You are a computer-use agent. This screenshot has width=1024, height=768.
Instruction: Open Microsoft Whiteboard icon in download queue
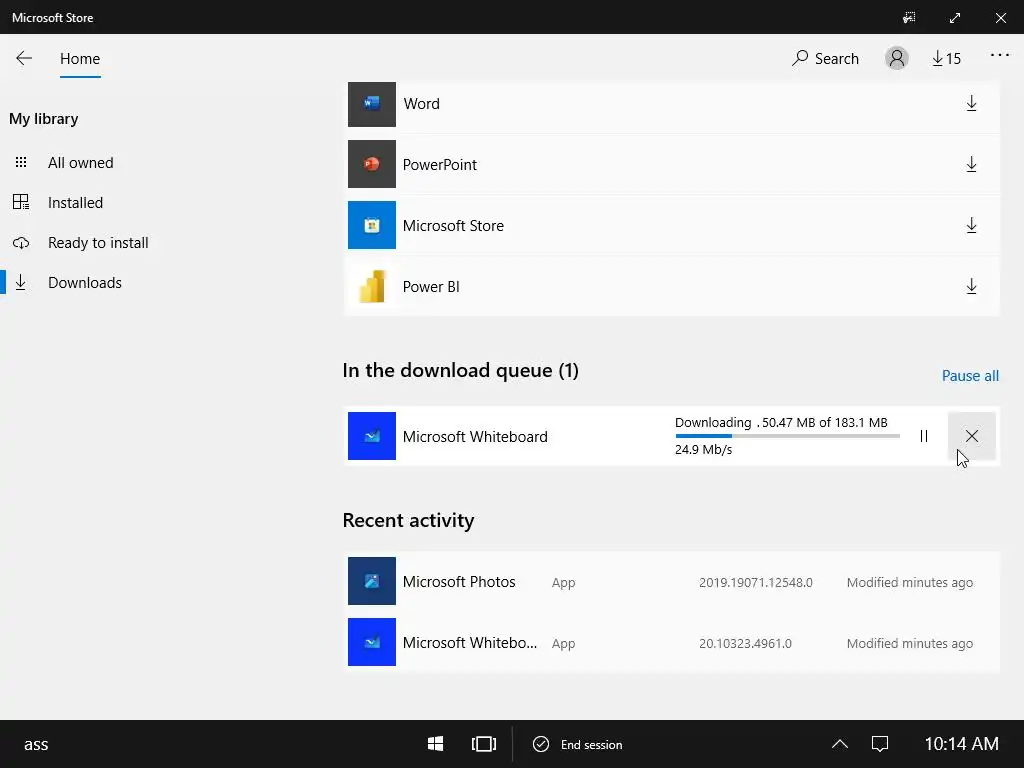372,436
